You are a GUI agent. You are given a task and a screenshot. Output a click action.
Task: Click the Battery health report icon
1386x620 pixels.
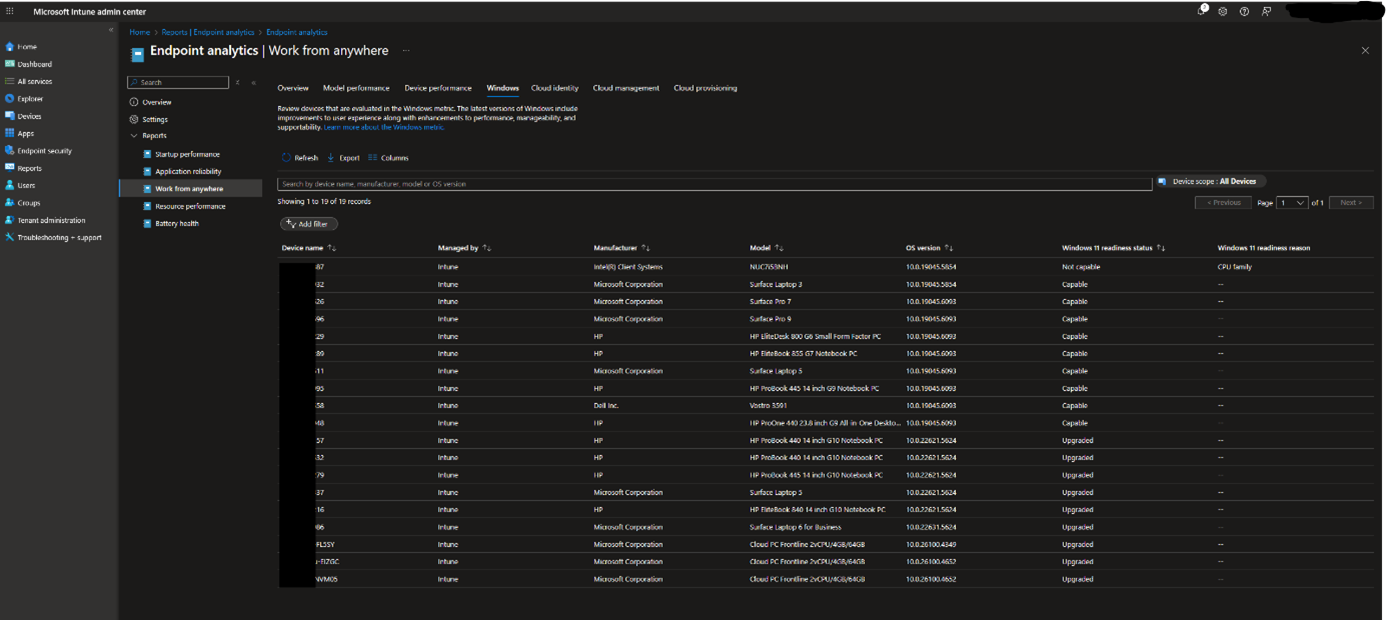(x=147, y=224)
